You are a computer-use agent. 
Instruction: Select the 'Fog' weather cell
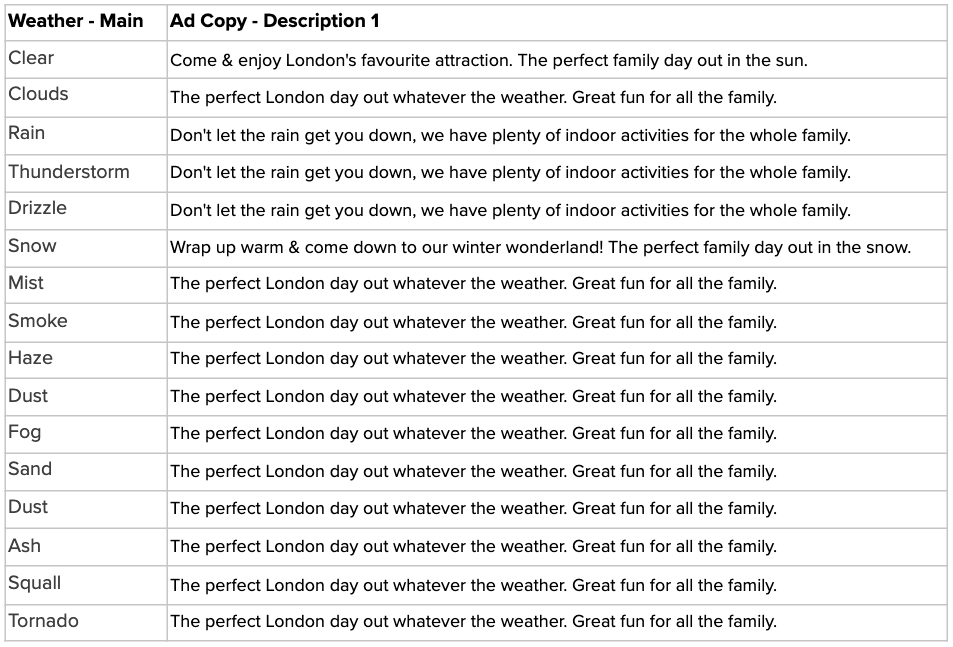pyautogui.click(x=86, y=434)
